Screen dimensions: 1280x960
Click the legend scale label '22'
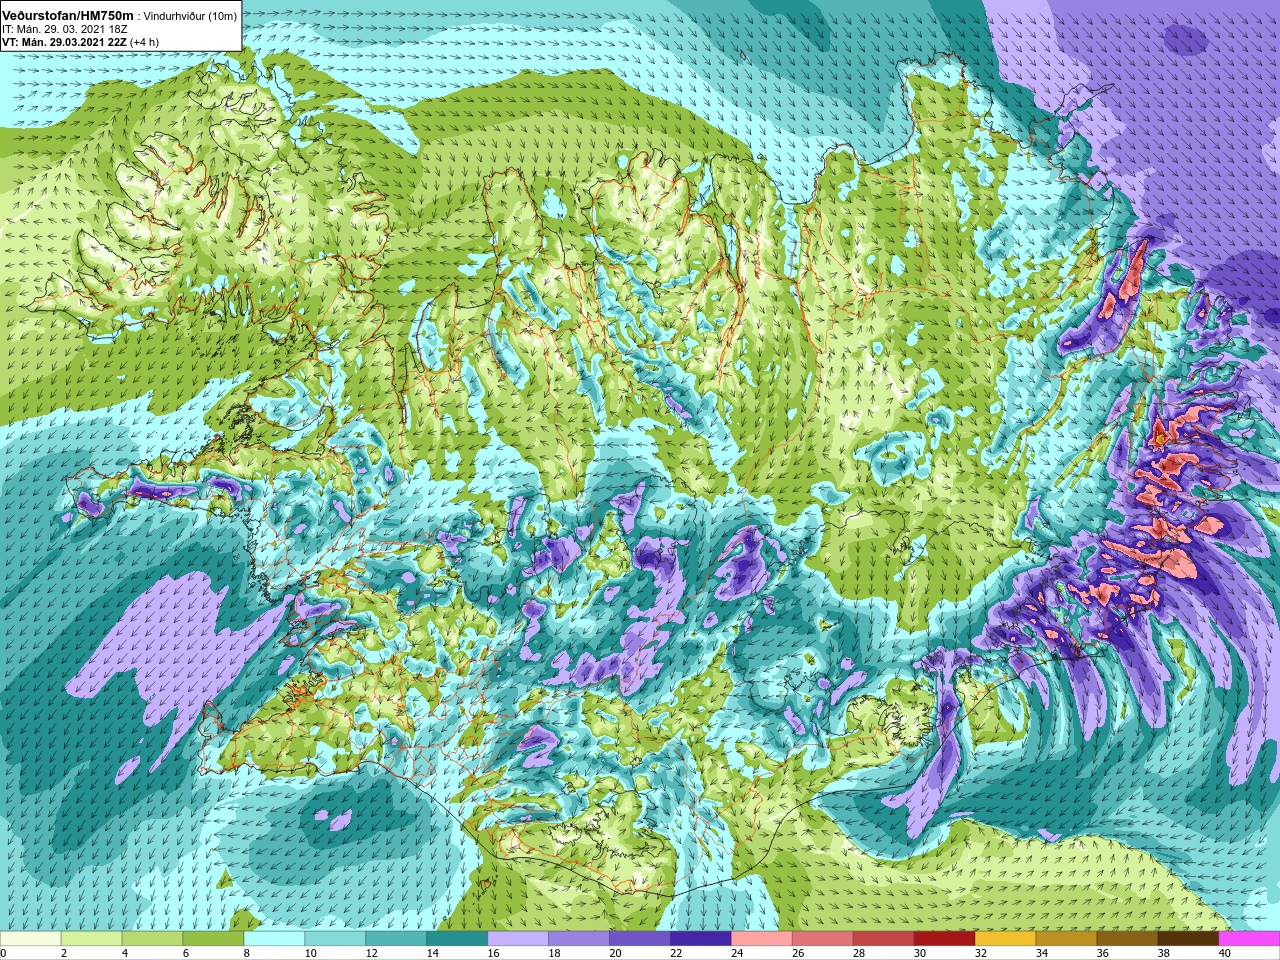point(677,953)
